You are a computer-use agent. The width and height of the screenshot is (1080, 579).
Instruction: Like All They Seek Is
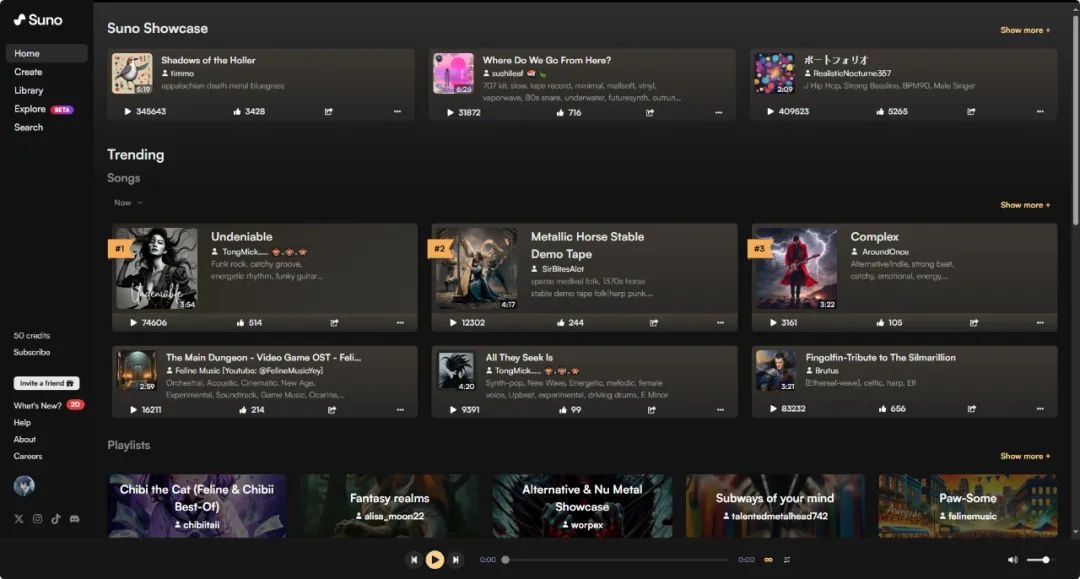pyautogui.click(x=563, y=410)
